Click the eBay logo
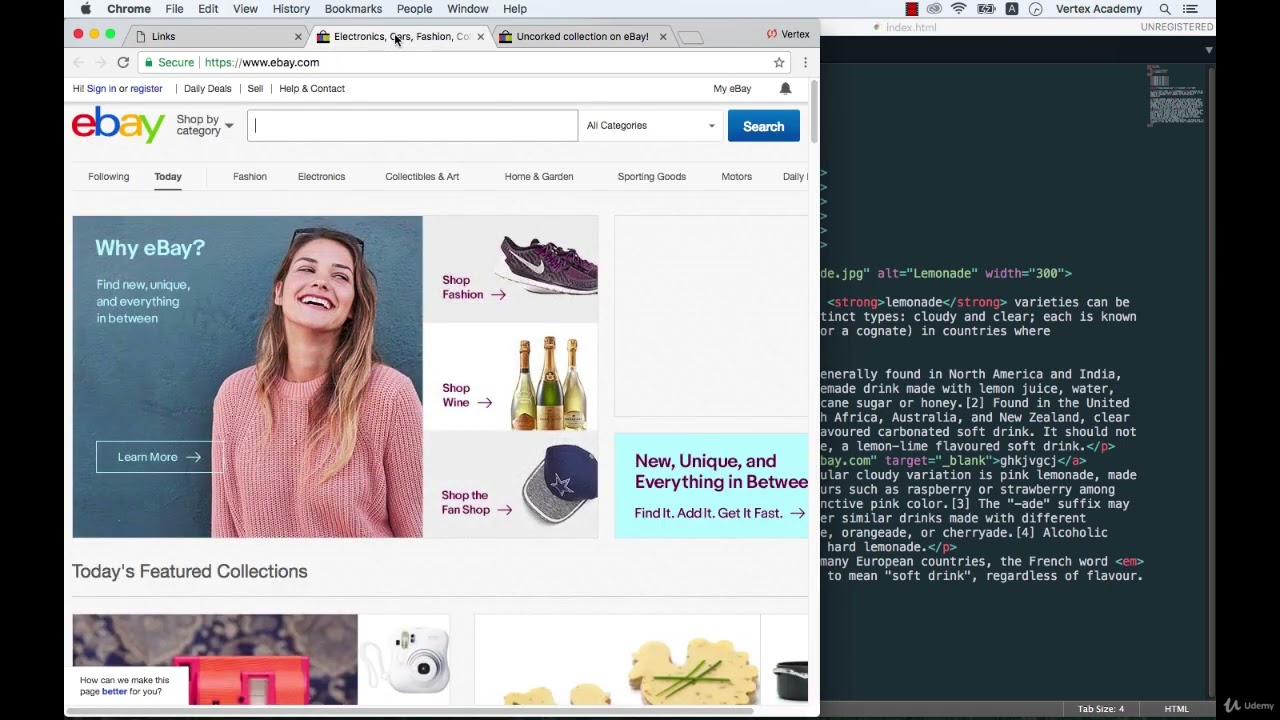 pos(118,125)
